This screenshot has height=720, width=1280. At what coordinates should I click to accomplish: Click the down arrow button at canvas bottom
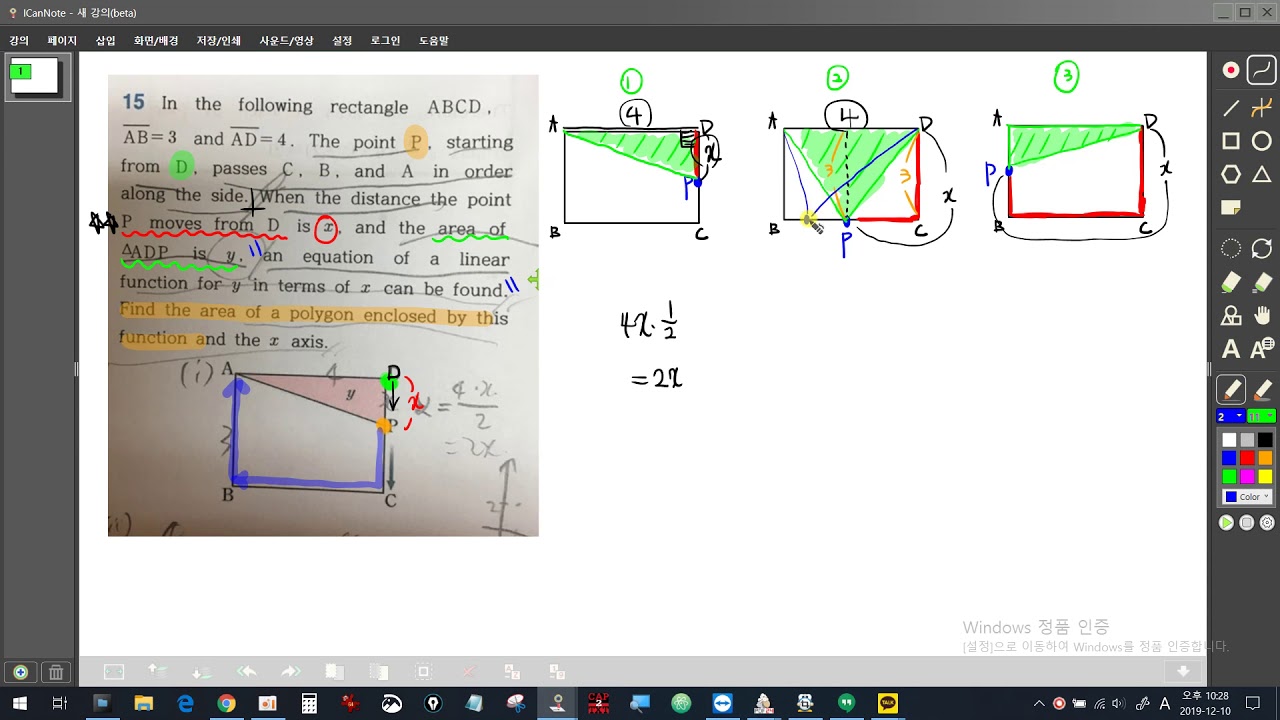[x=1183, y=672]
